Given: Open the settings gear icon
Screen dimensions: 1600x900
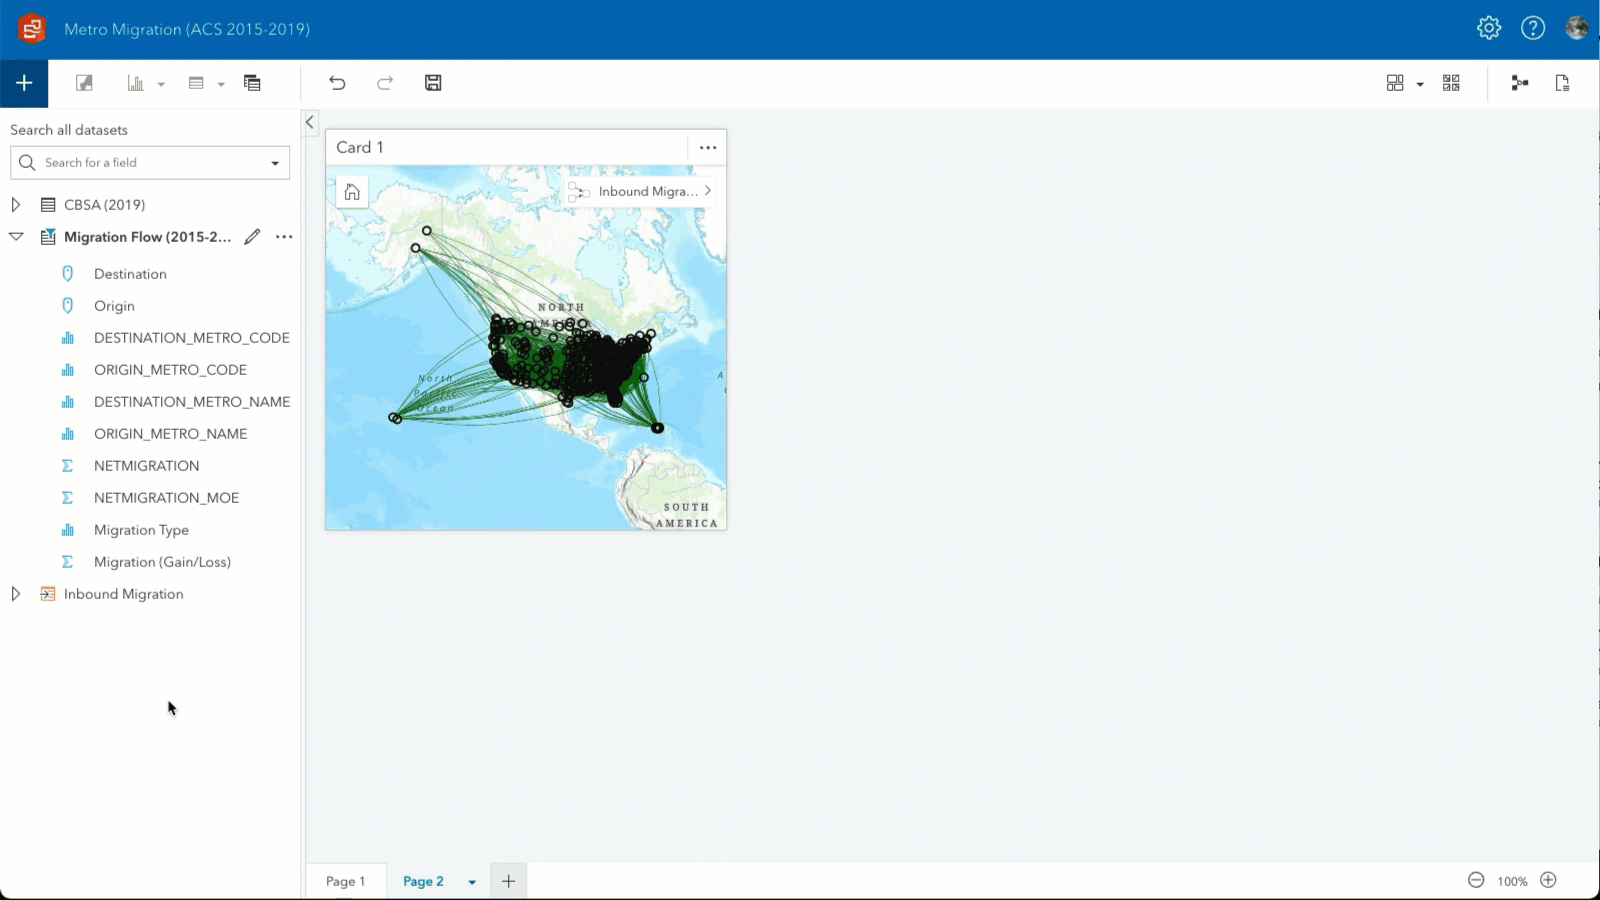Looking at the screenshot, I should pyautogui.click(x=1489, y=28).
